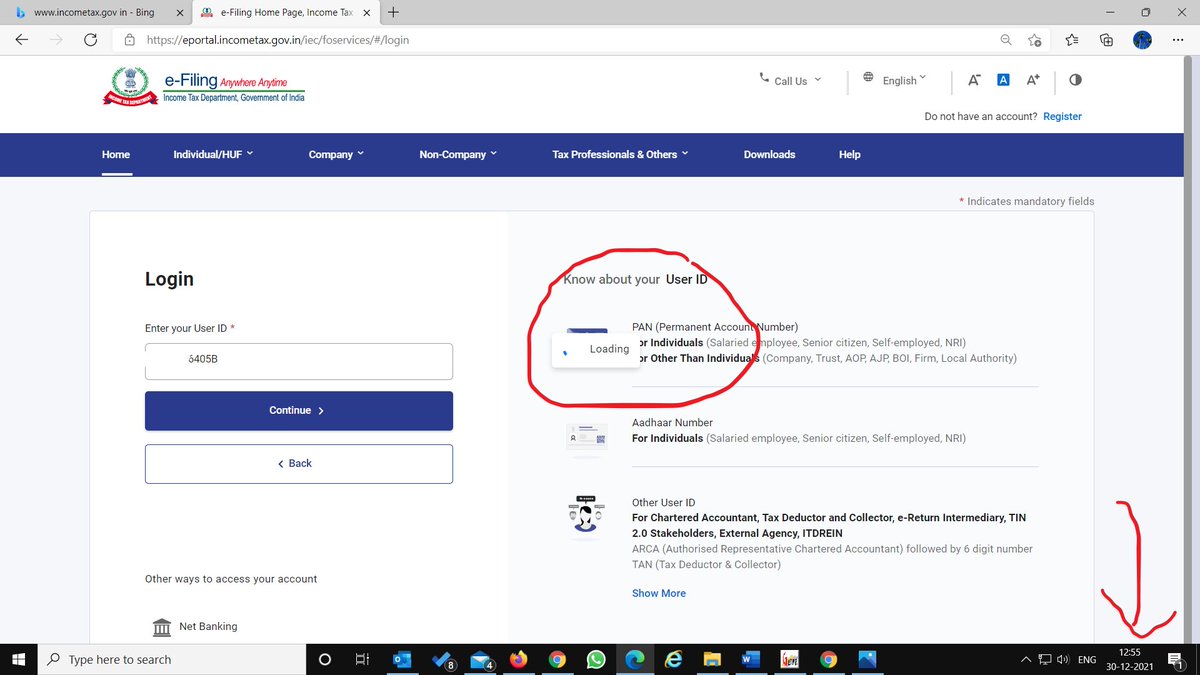Open Word from the taskbar
The height and width of the screenshot is (675, 1200).
coord(751,659)
